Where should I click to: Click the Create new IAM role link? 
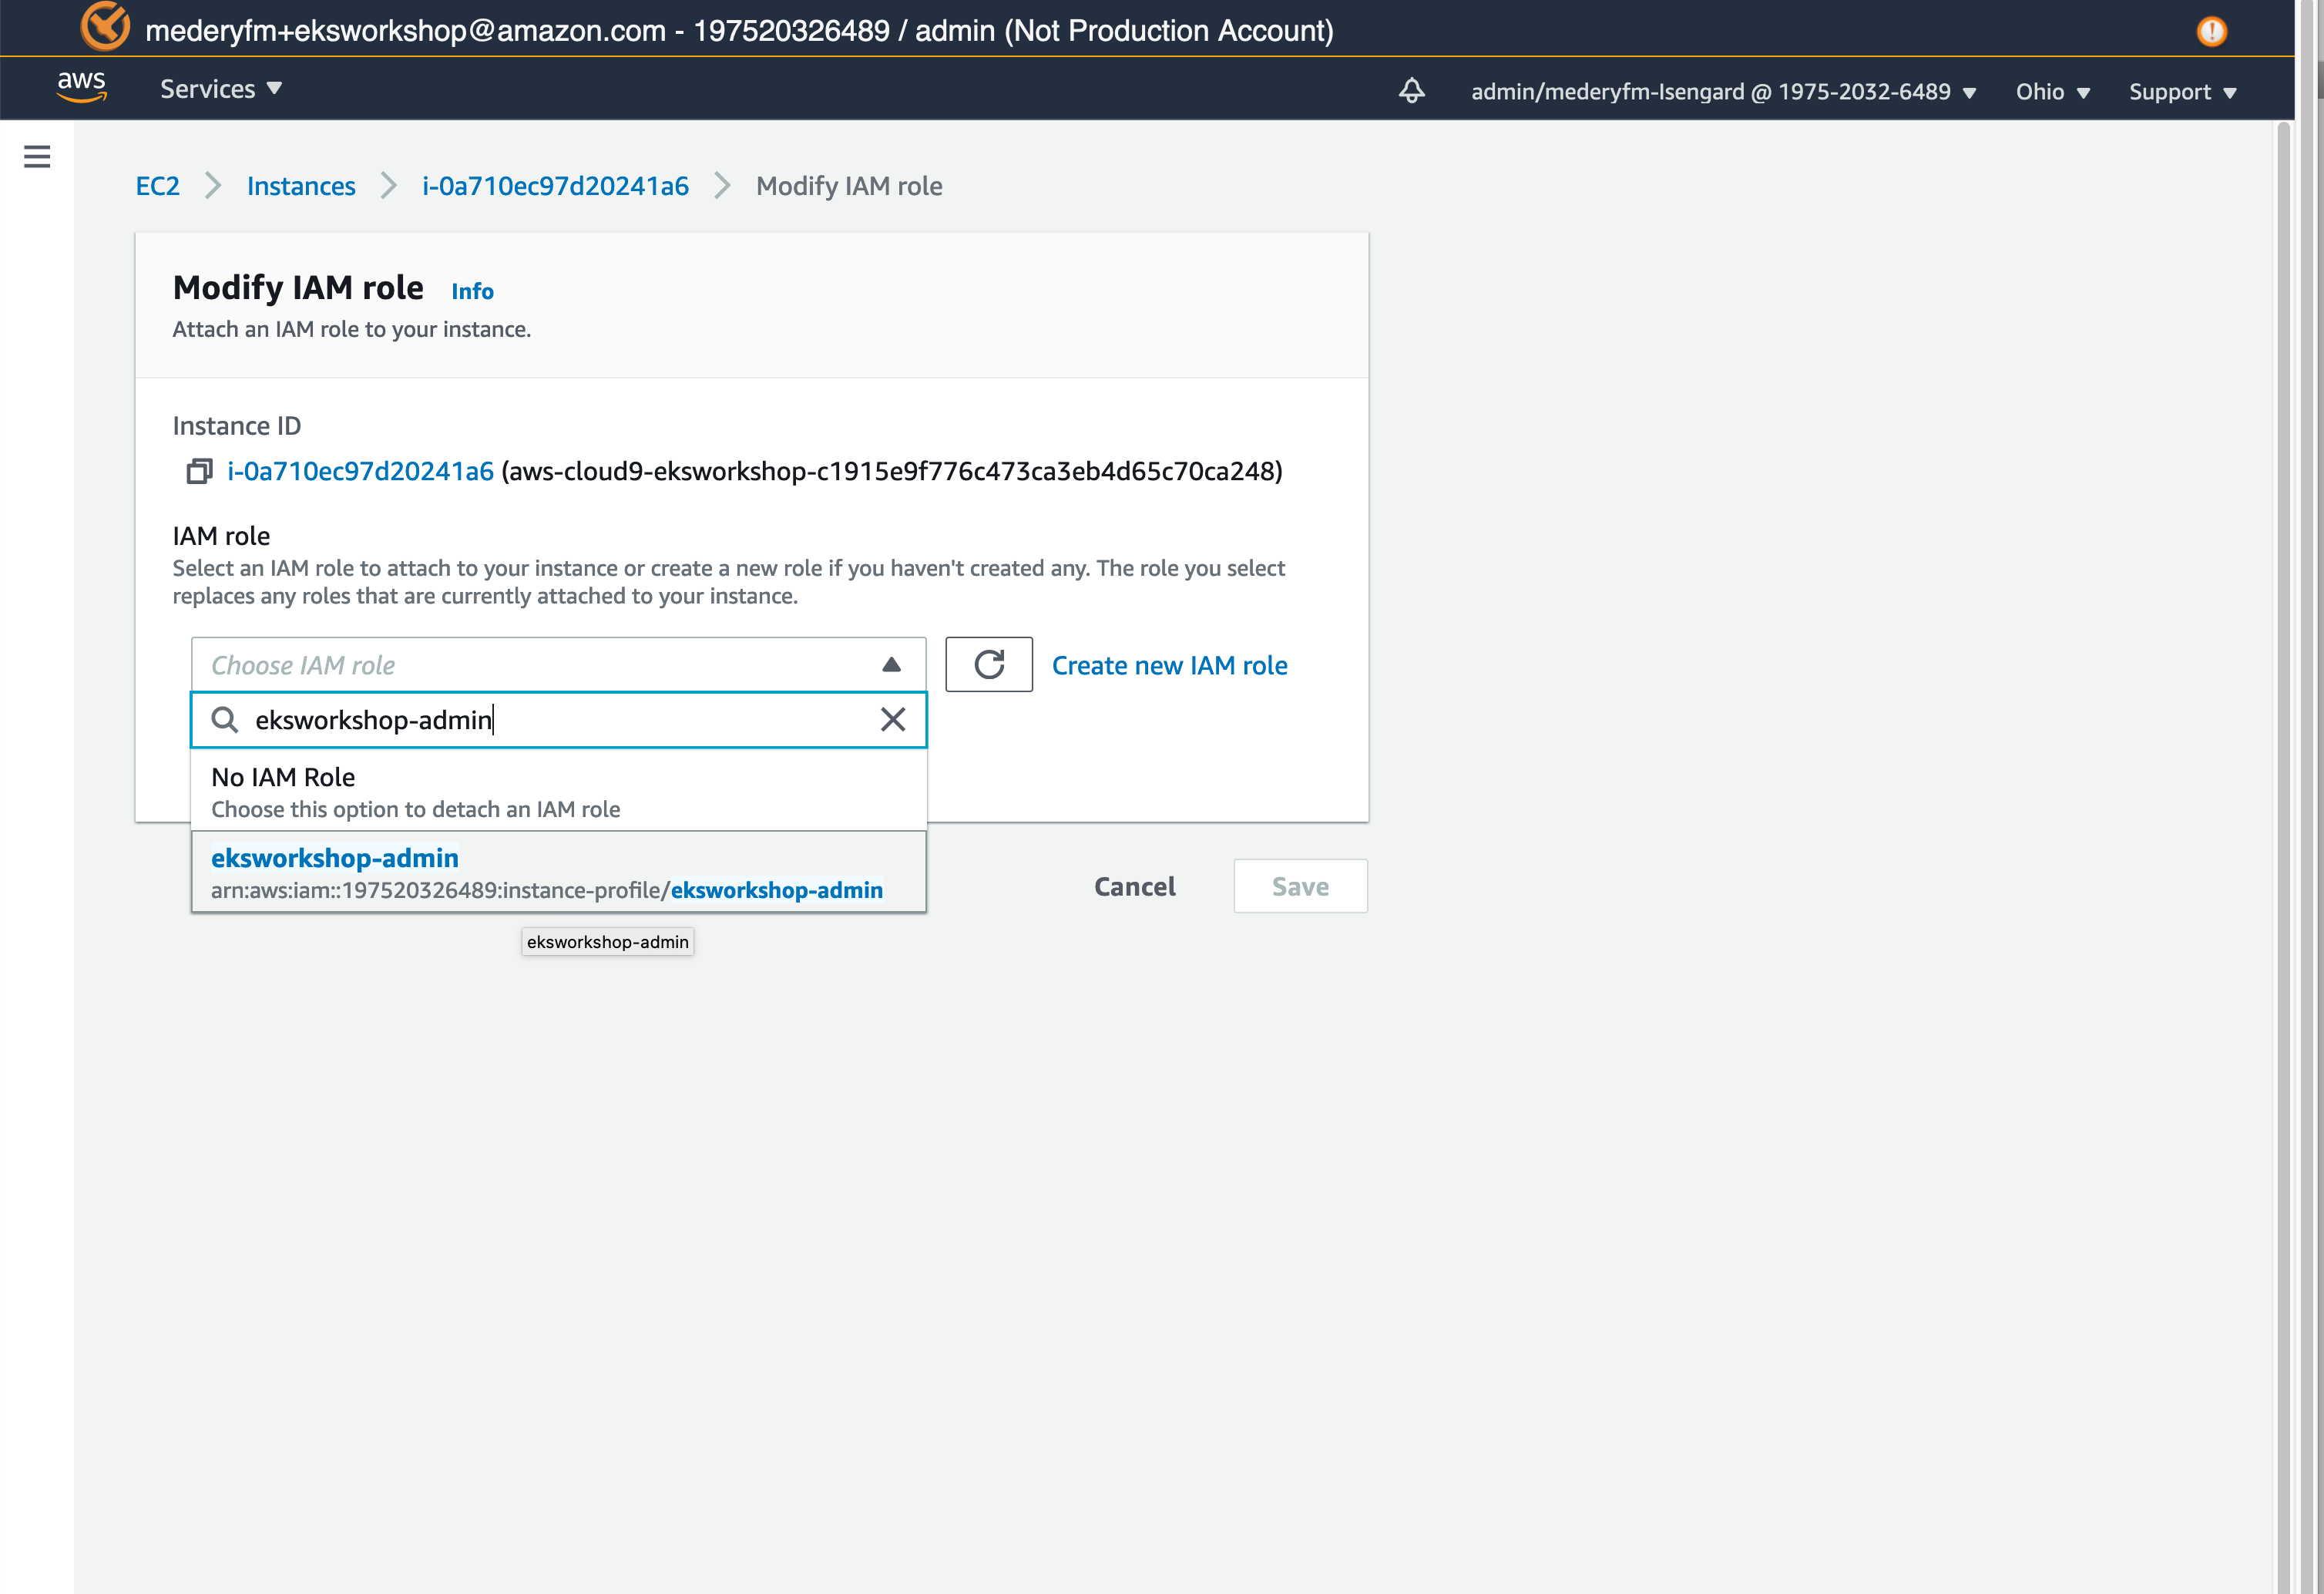coord(1169,664)
